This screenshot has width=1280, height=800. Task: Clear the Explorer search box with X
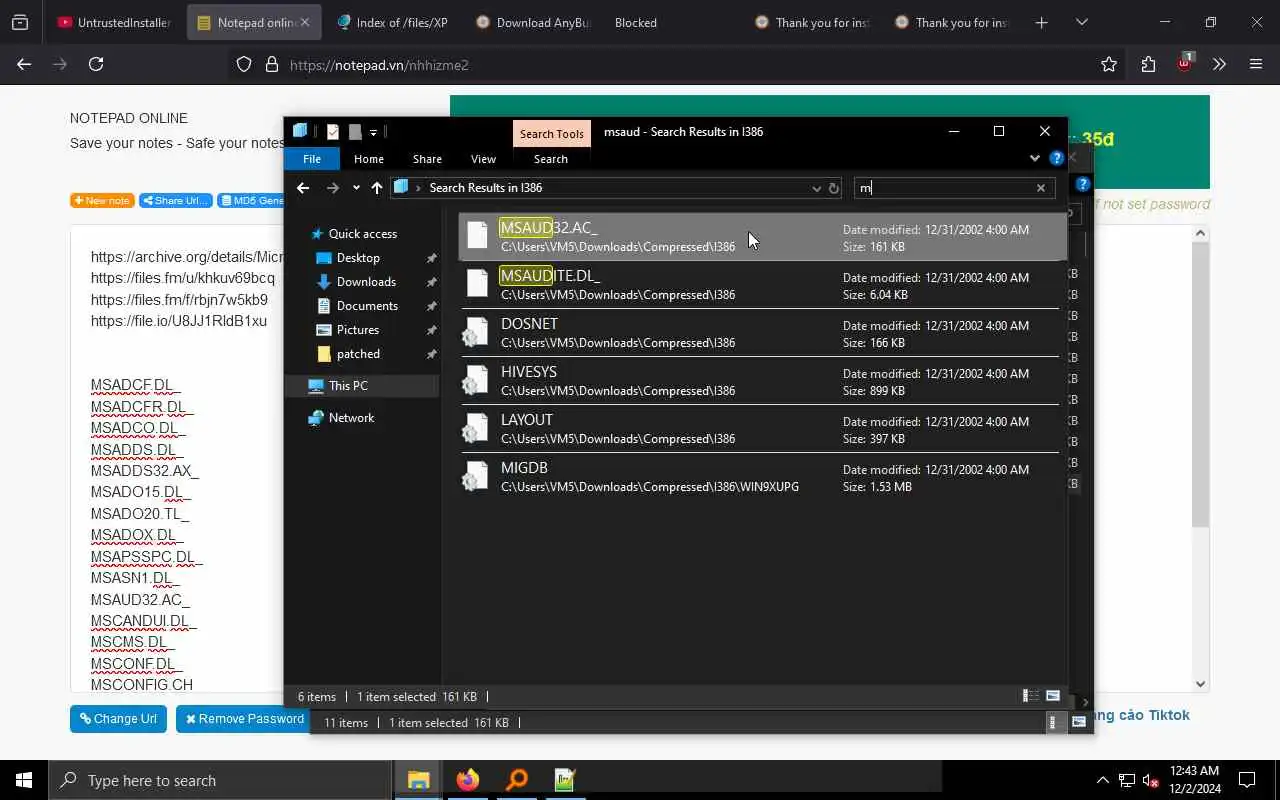point(1040,188)
